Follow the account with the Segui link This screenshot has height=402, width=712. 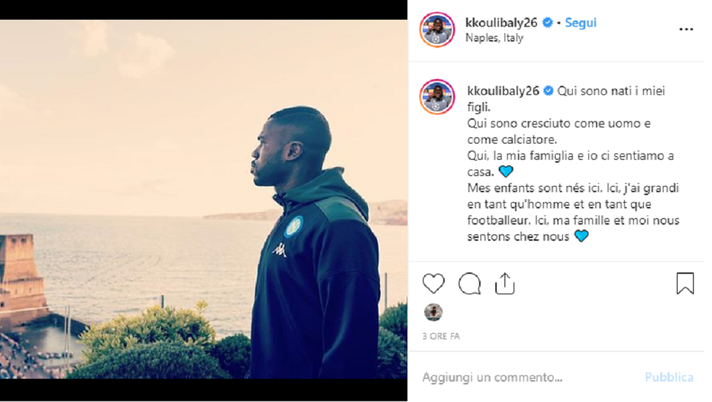pyautogui.click(x=580, y=23)
